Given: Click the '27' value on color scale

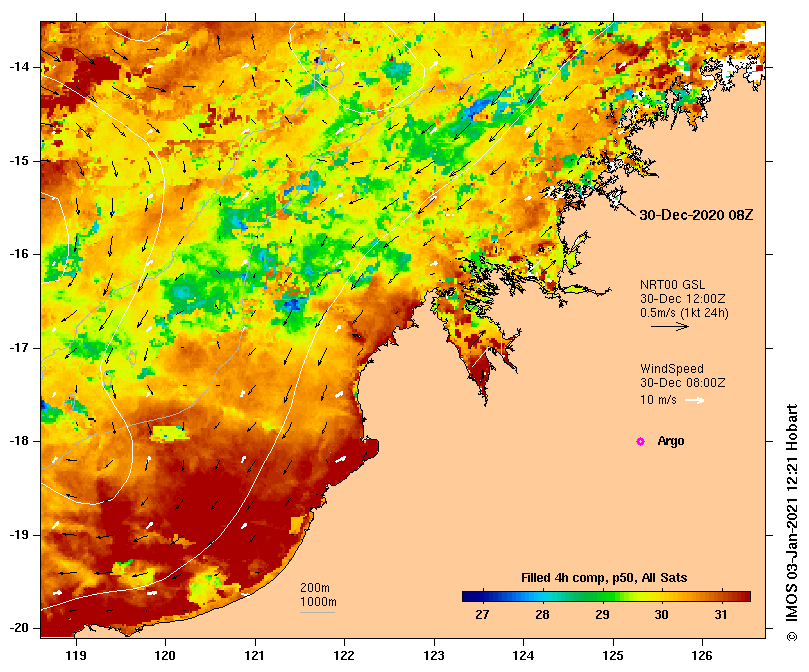Looking at the screenshot, I should coord(482,615).
